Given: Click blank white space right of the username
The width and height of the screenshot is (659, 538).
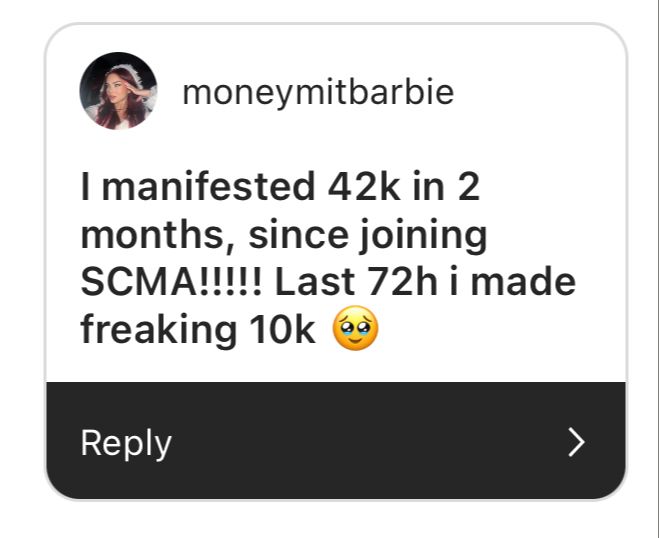Looking at the screenshot, I should 540,93.
